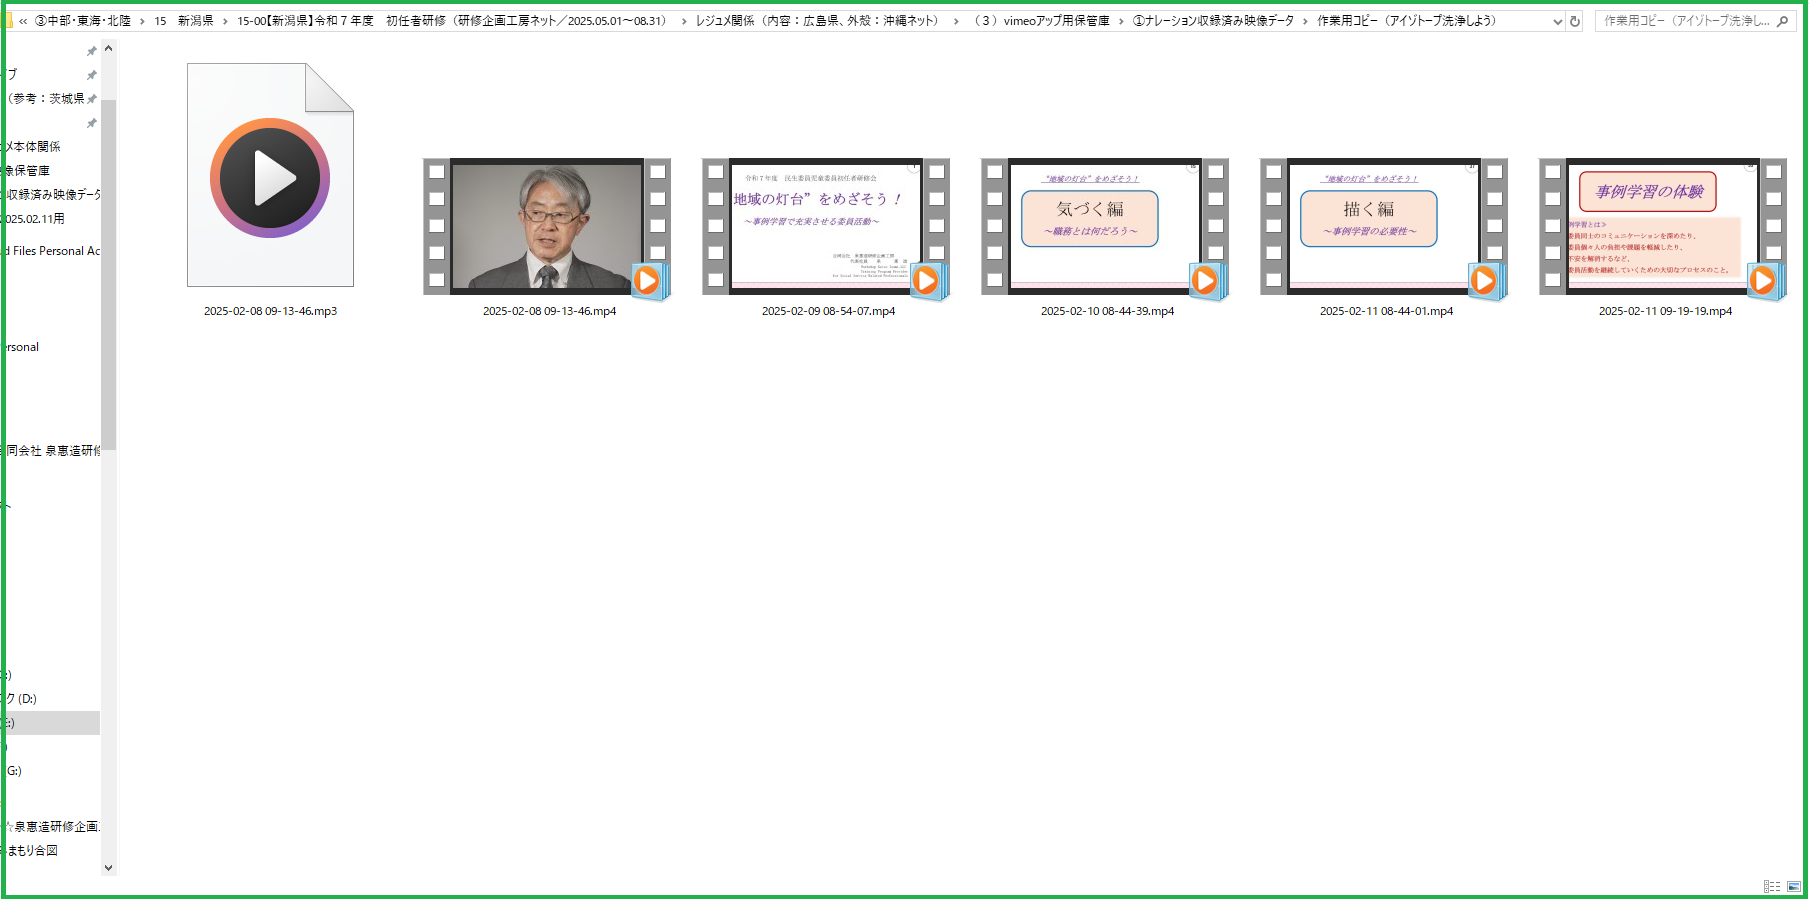The width and height of the screenshot is (1809, 899).
Task: Go to 15-00【新潟県】令和7年度 初任者研修 breadcrumb
Action: pyautogui.click(x=452, y=21)
